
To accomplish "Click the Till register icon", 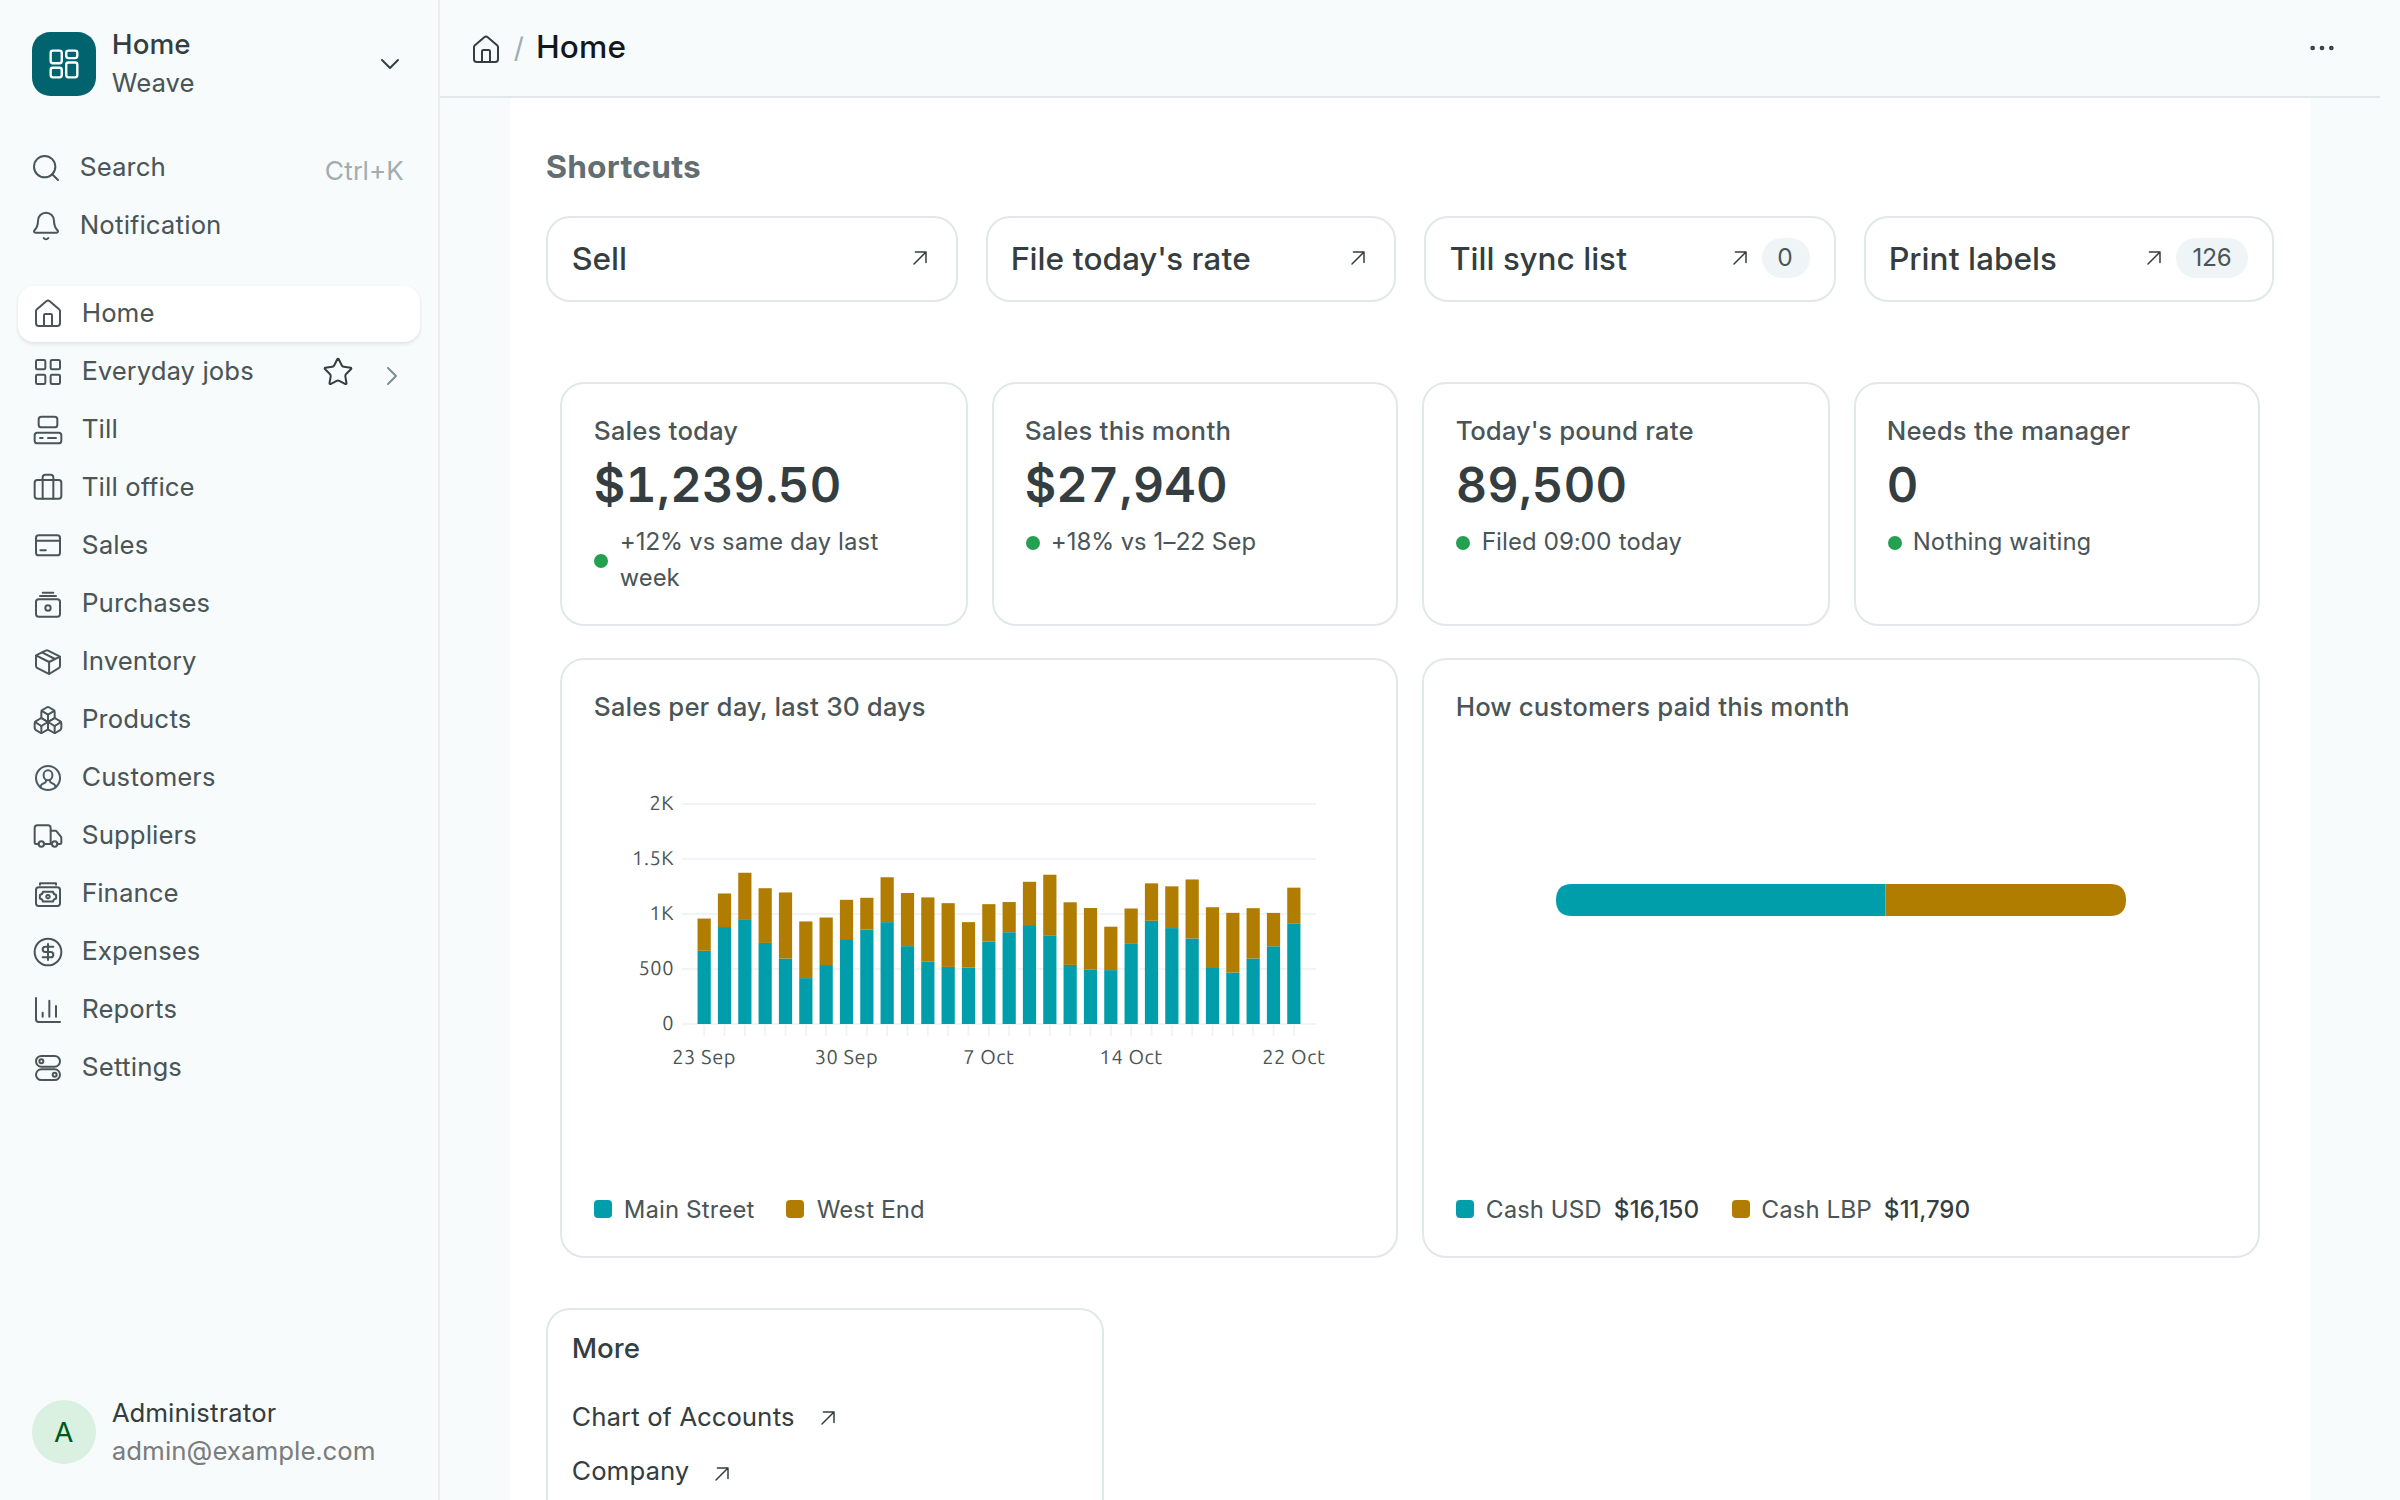I will coord(48,430).
